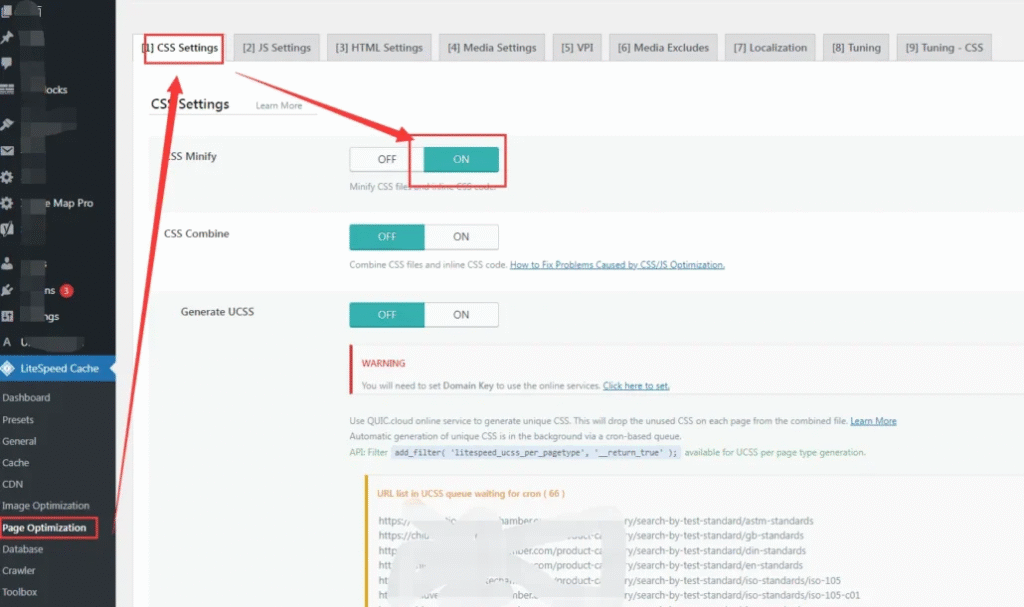Open the Toolbox submenu item

(x=20, y=592)
